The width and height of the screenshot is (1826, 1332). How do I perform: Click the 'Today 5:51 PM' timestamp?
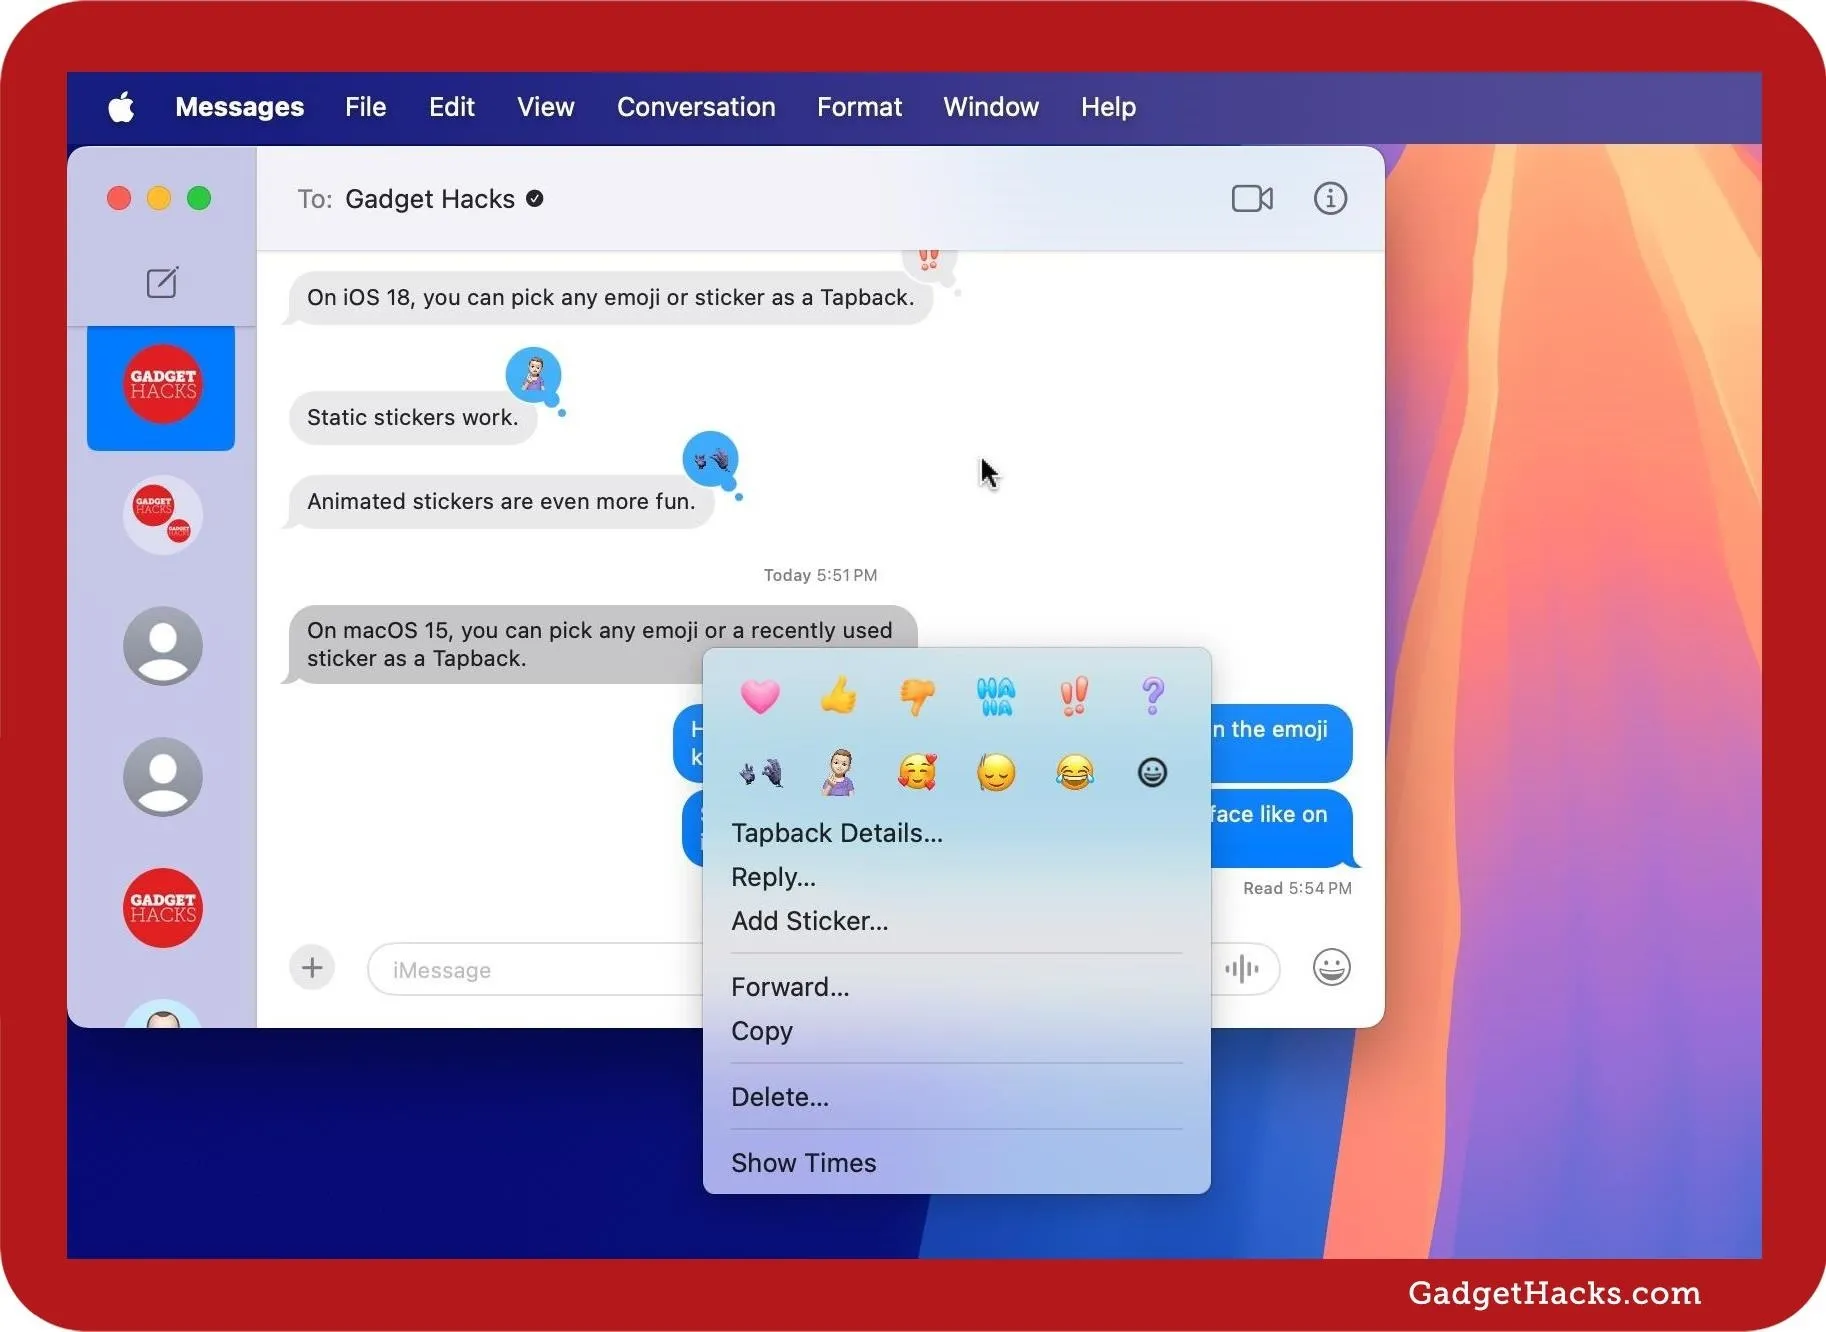(x=820, y=575)
